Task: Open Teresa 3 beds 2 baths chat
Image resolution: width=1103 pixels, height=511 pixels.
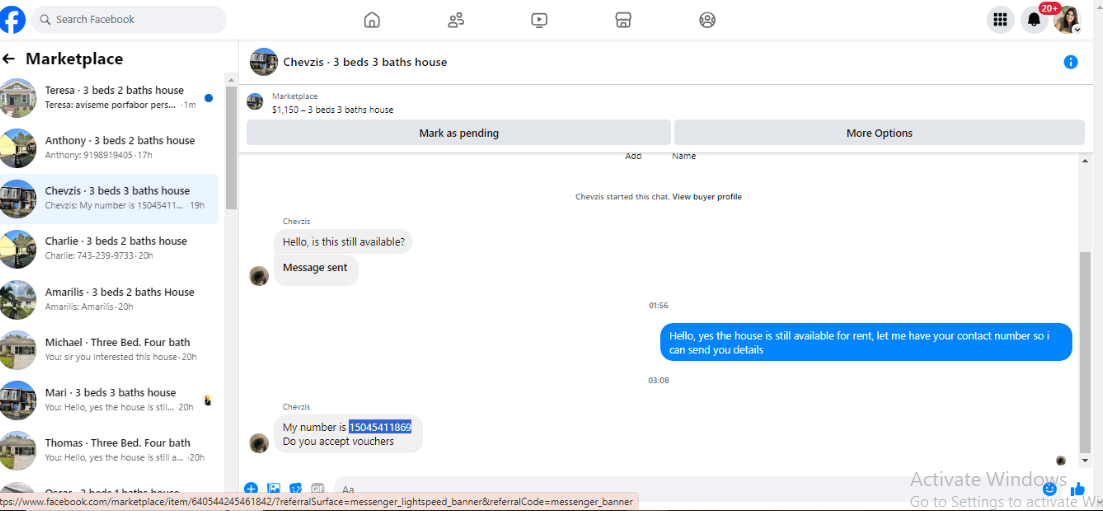Action: pos(109,97)
